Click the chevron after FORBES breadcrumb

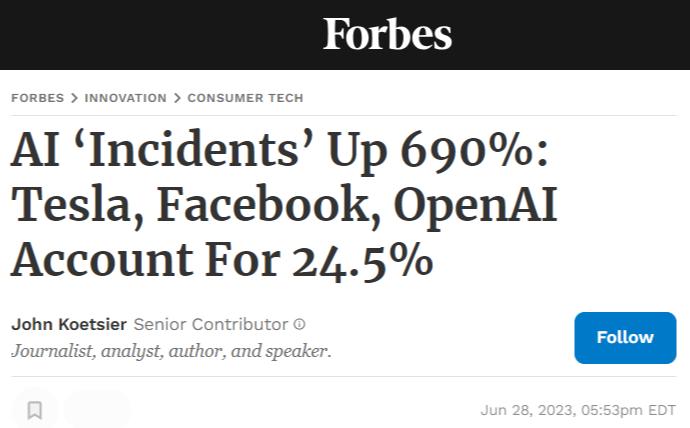coord(74,98)
